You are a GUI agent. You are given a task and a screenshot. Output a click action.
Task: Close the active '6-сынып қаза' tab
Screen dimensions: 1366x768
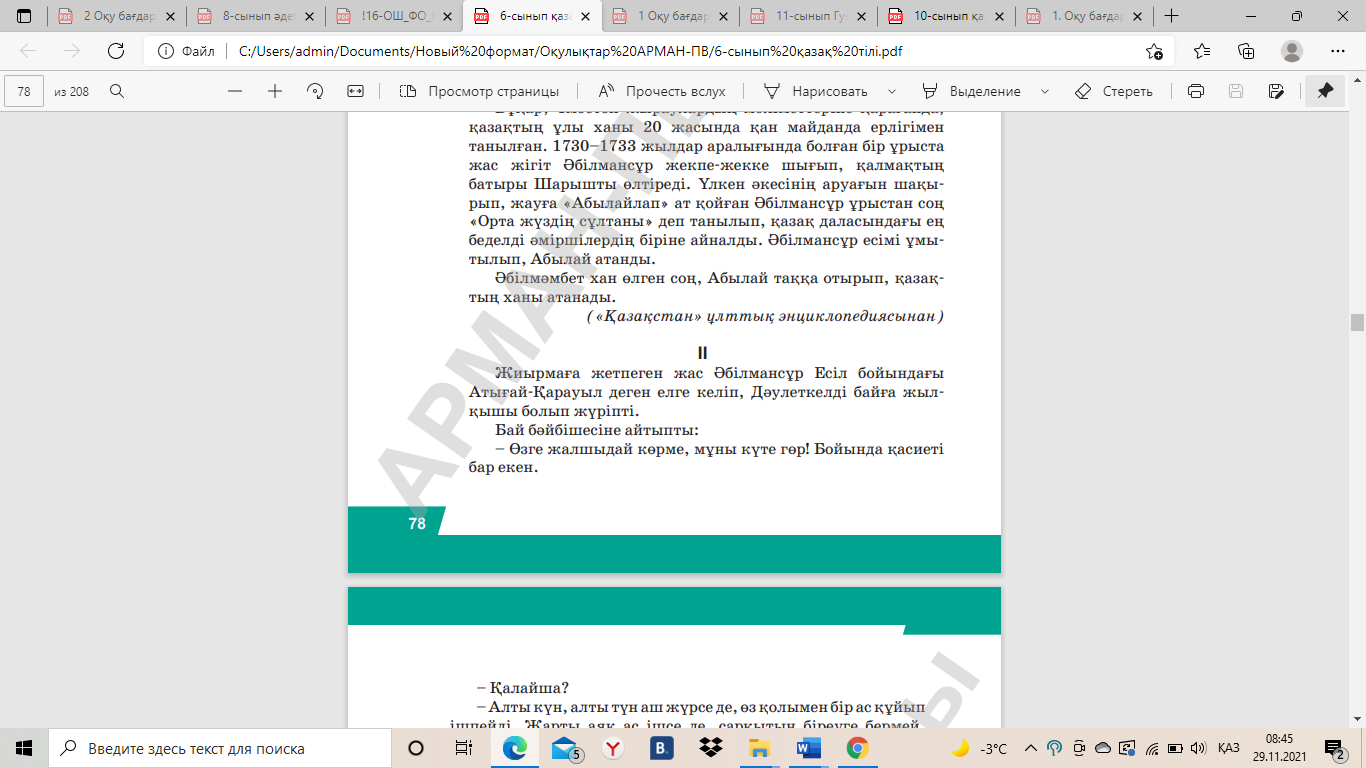[x=584, y=16]
